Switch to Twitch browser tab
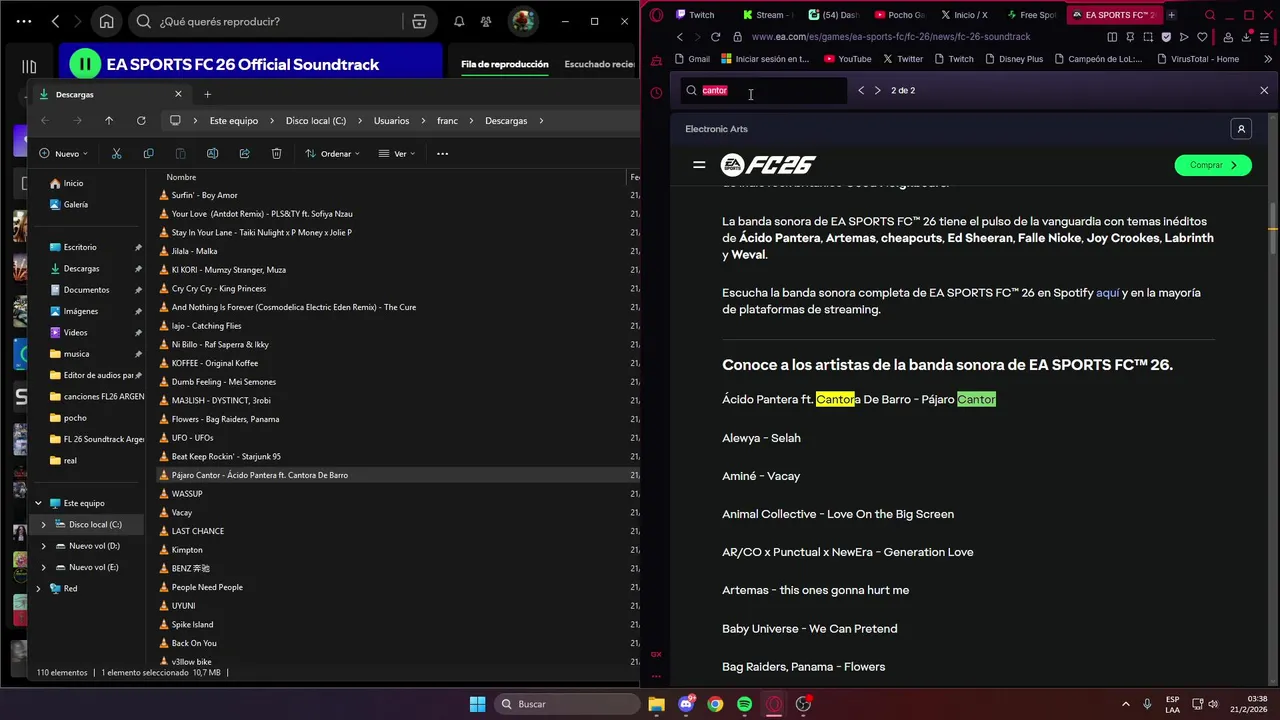 701,15
